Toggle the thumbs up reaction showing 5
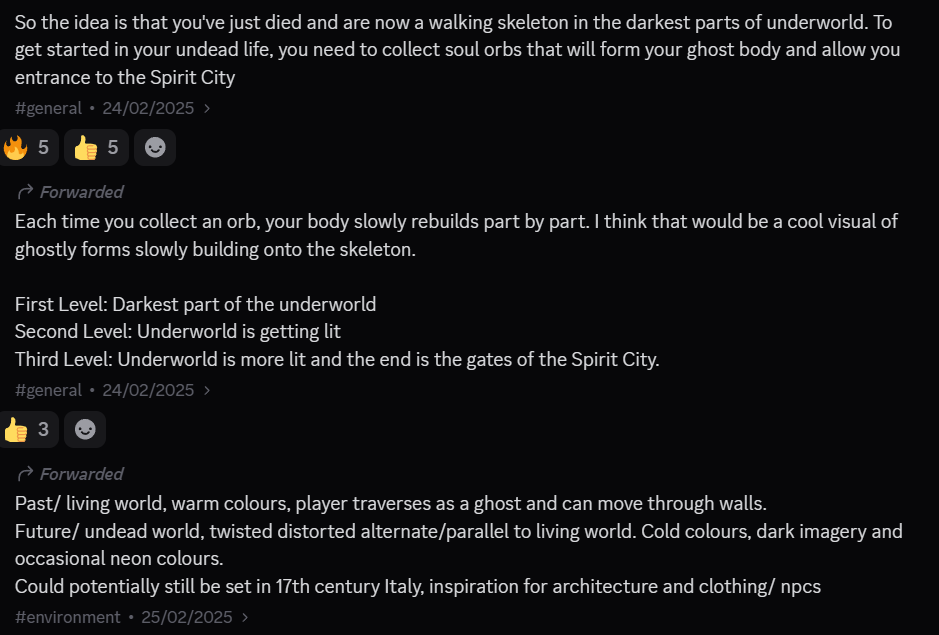This screenshot has width=939, height=635. [96, 147]
